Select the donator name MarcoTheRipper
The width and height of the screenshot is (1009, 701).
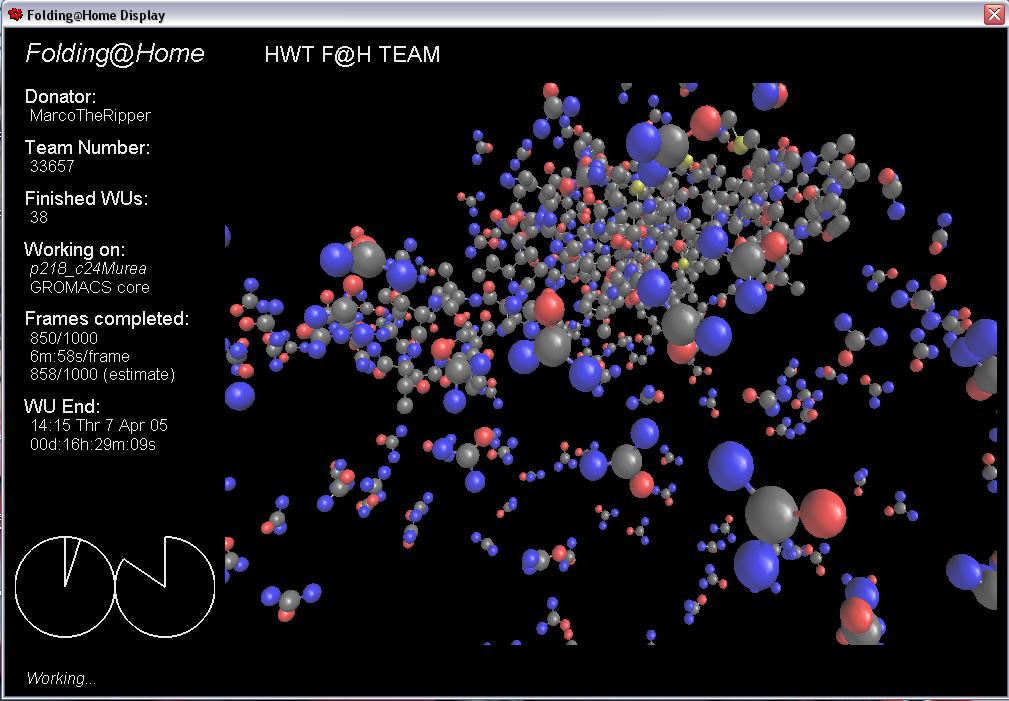pyautogui.click(x=91, y=116)
